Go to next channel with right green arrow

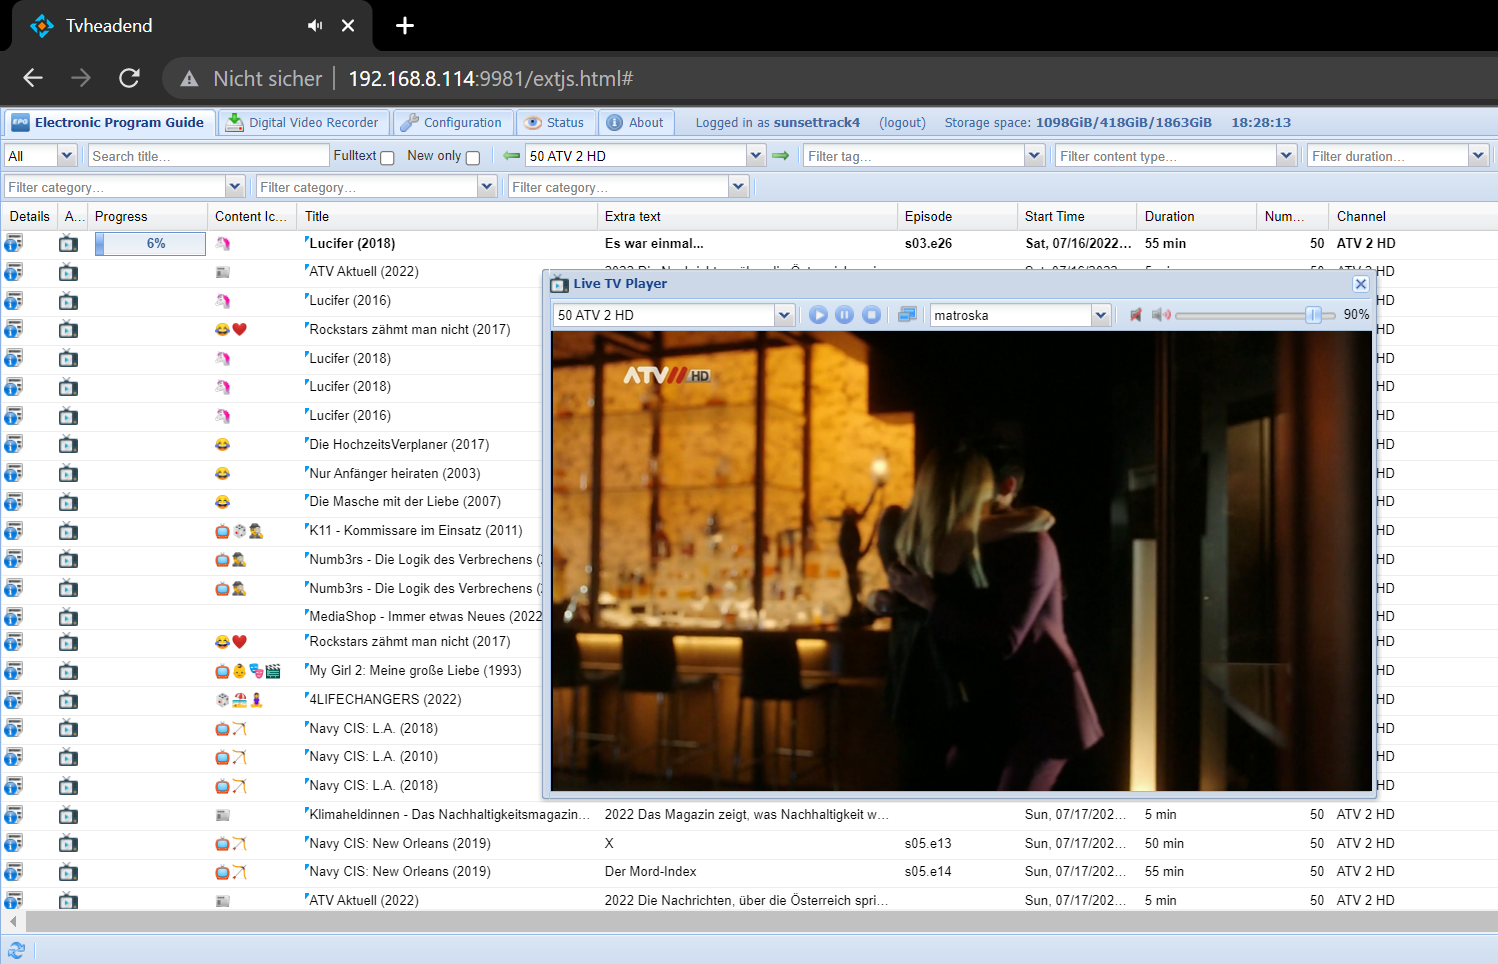[x=781, y=155]
